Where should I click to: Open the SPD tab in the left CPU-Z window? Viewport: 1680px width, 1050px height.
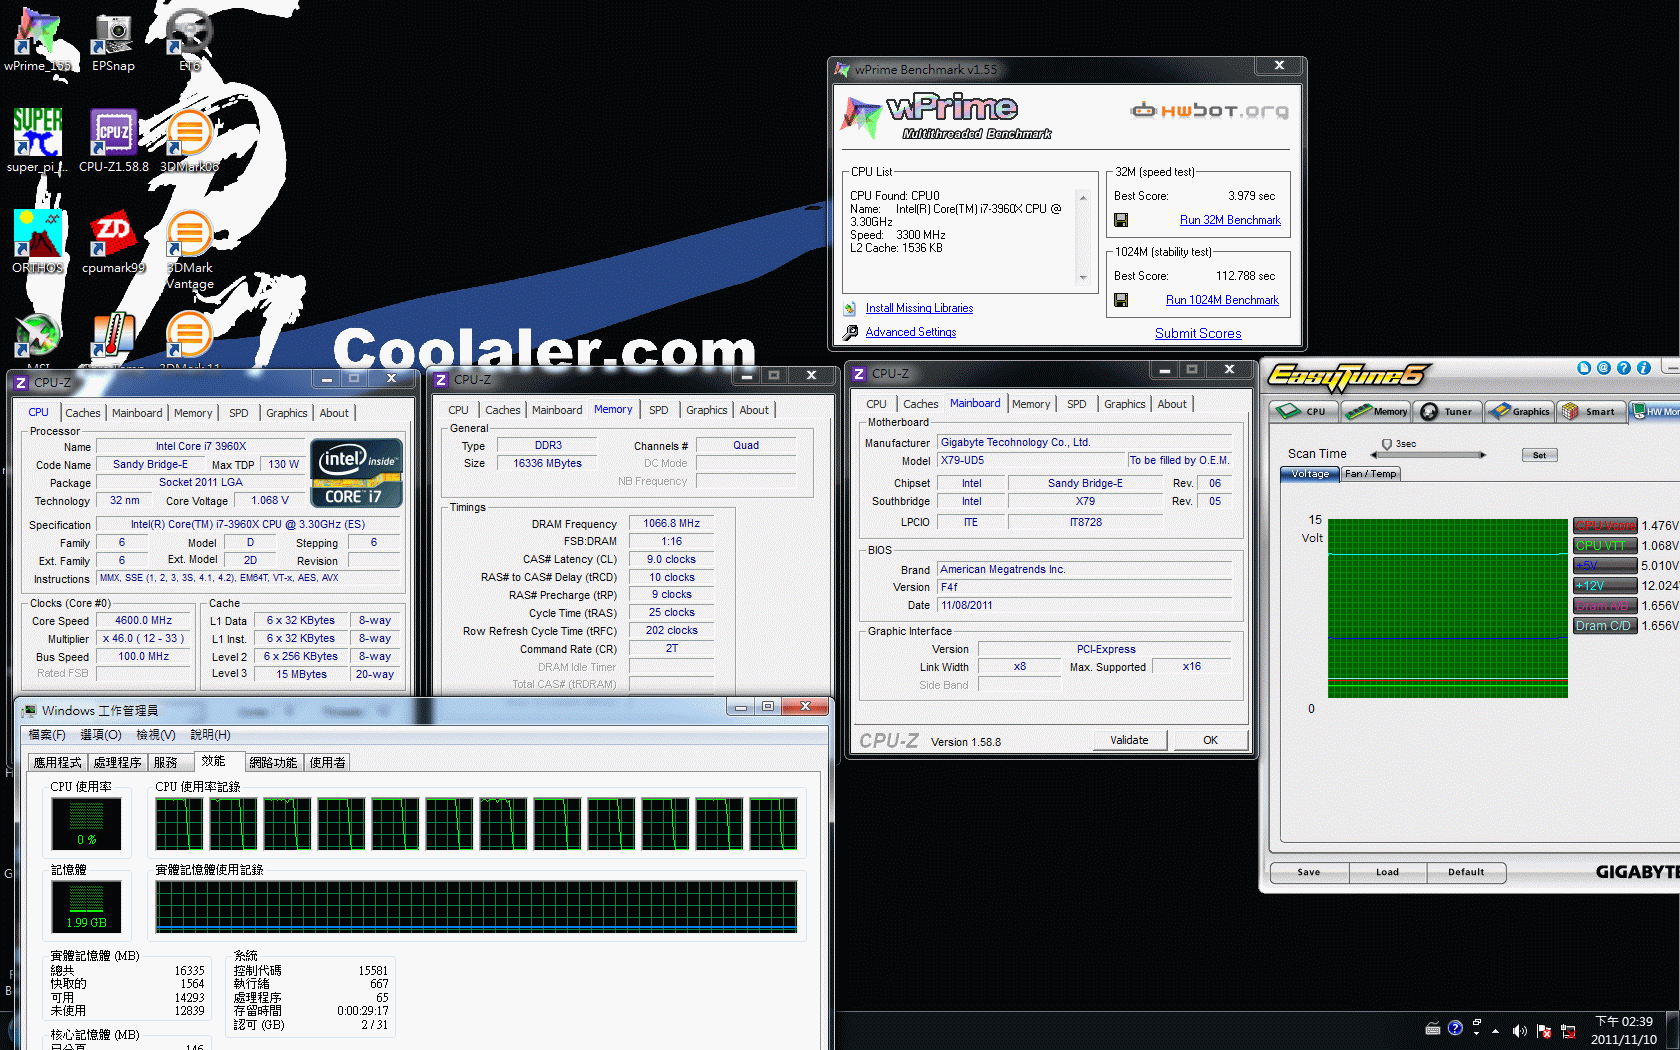coord(238,413)
